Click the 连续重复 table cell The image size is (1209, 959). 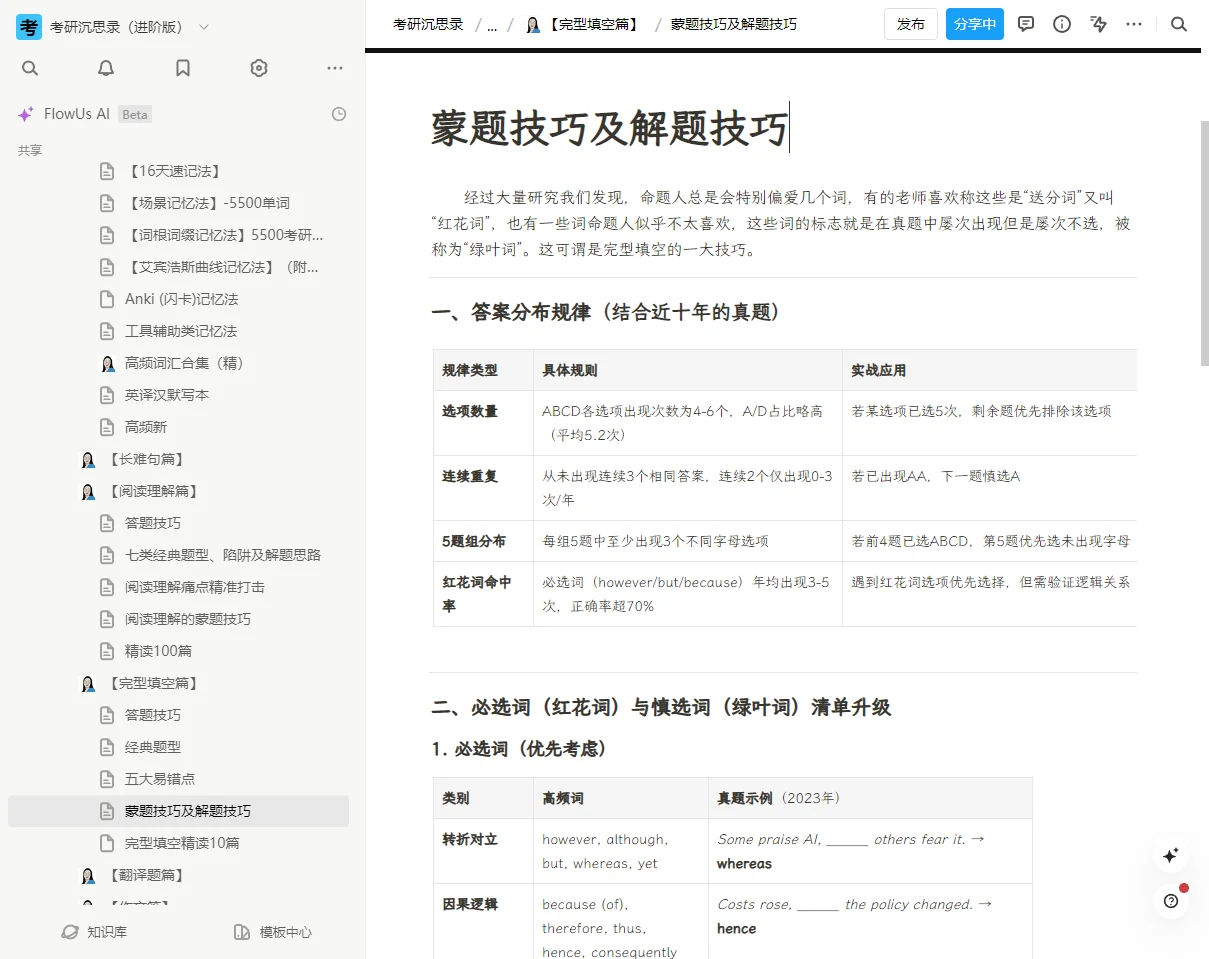pos(483,488)
